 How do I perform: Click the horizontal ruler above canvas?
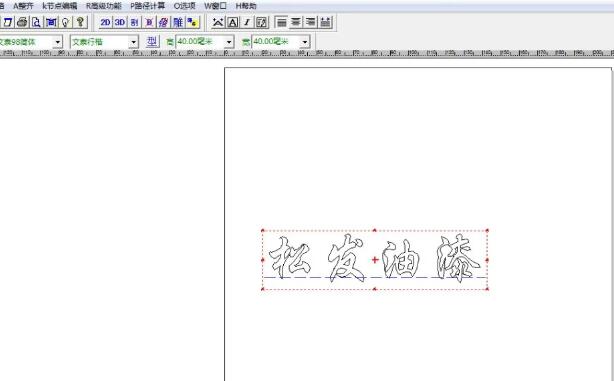[x=307, y=53]
